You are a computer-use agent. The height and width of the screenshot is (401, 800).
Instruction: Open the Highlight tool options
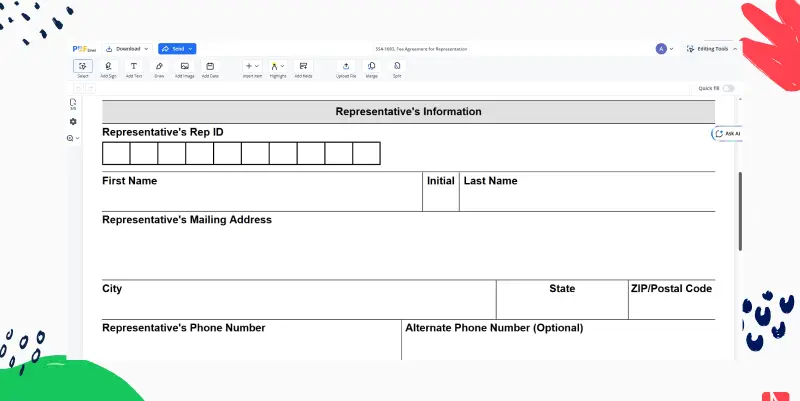(278, 69)
